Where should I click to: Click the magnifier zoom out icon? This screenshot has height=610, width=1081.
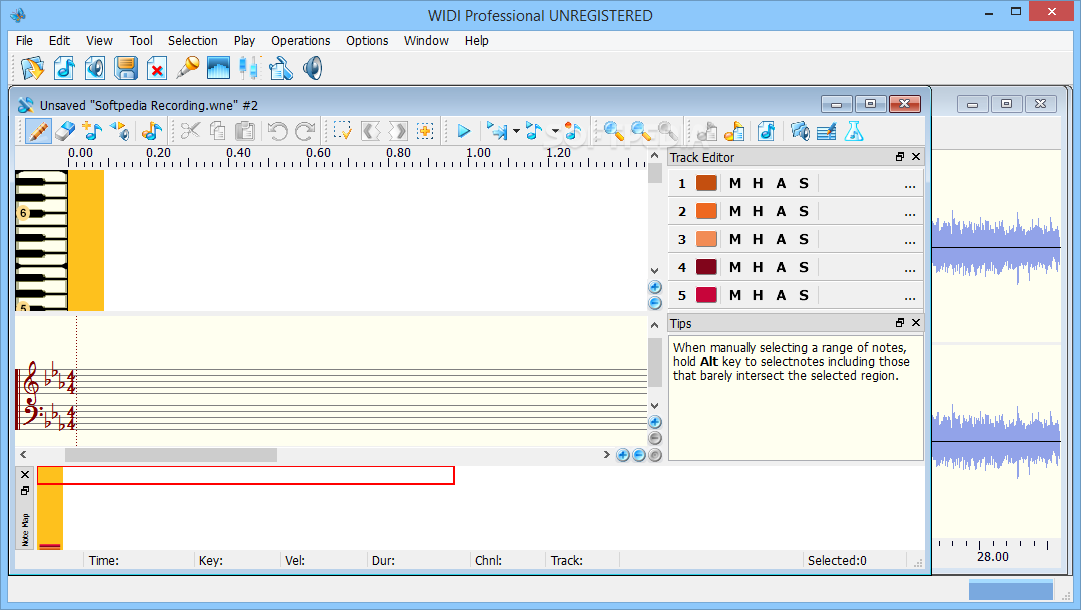point(640,131)
